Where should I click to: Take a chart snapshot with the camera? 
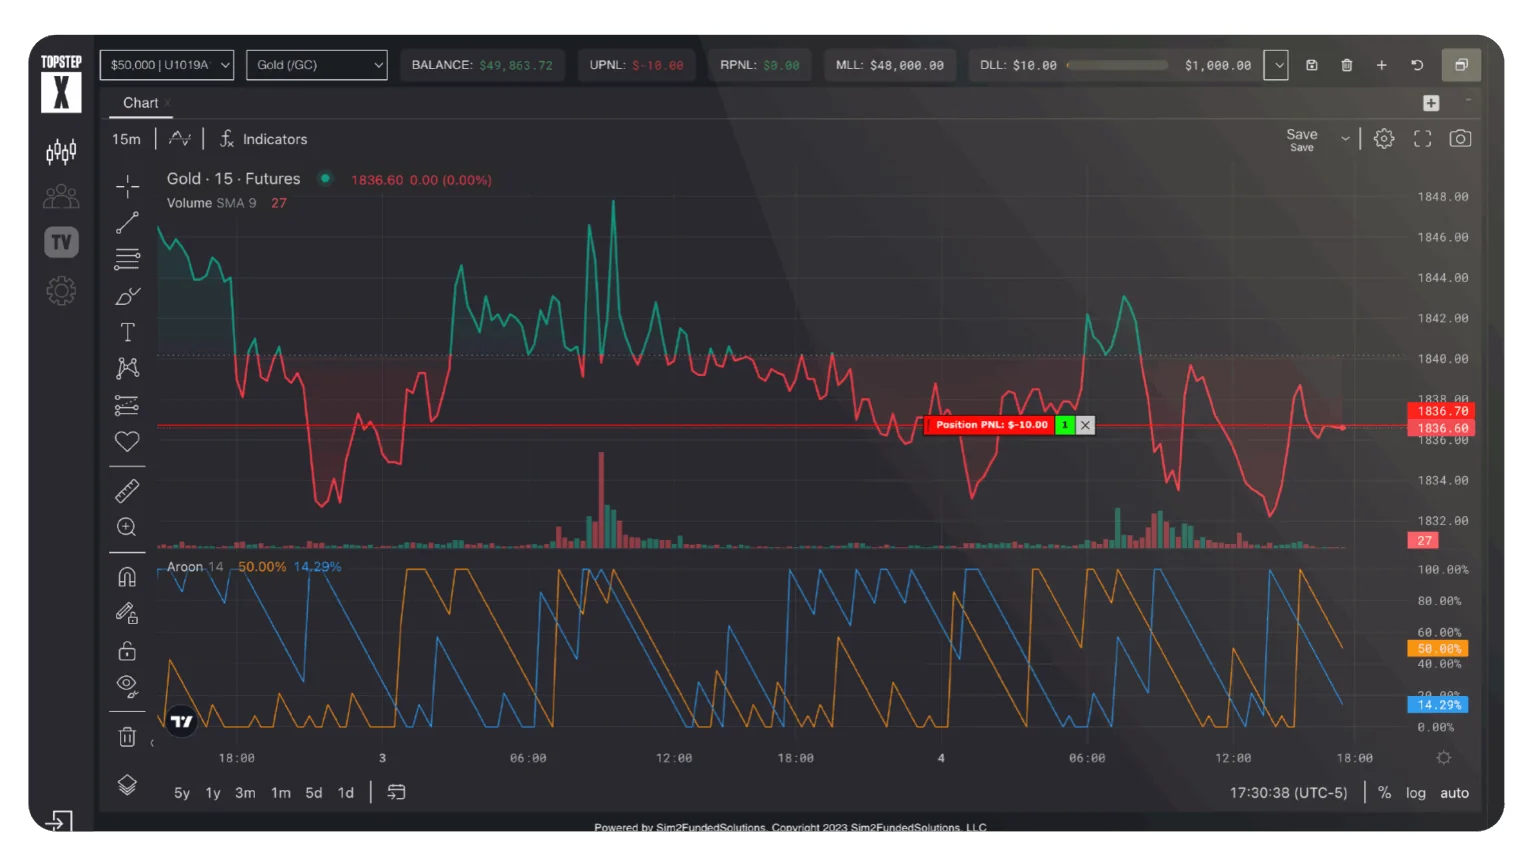pyautogui.click(x=1460, y=139)
